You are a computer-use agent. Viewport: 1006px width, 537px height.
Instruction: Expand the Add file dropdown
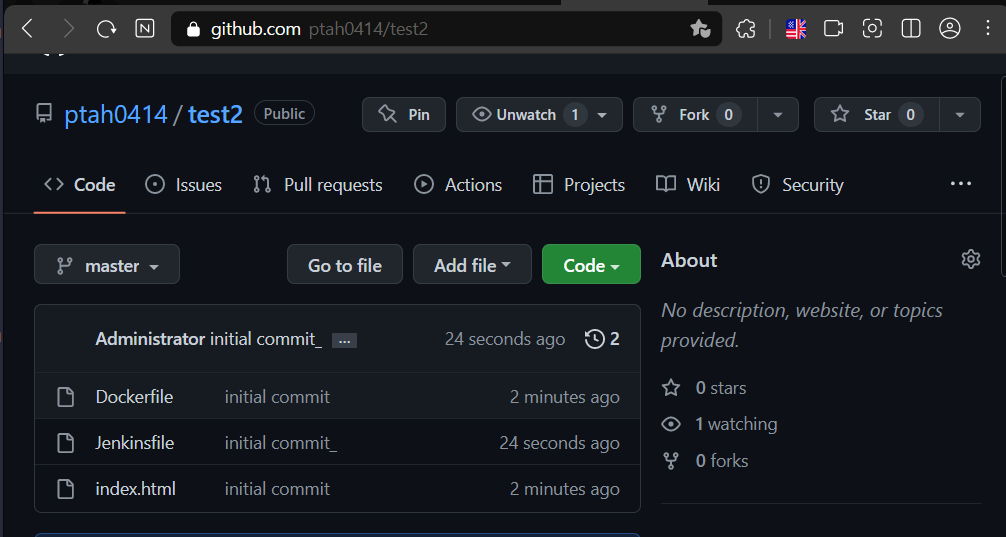pos(472,264)
